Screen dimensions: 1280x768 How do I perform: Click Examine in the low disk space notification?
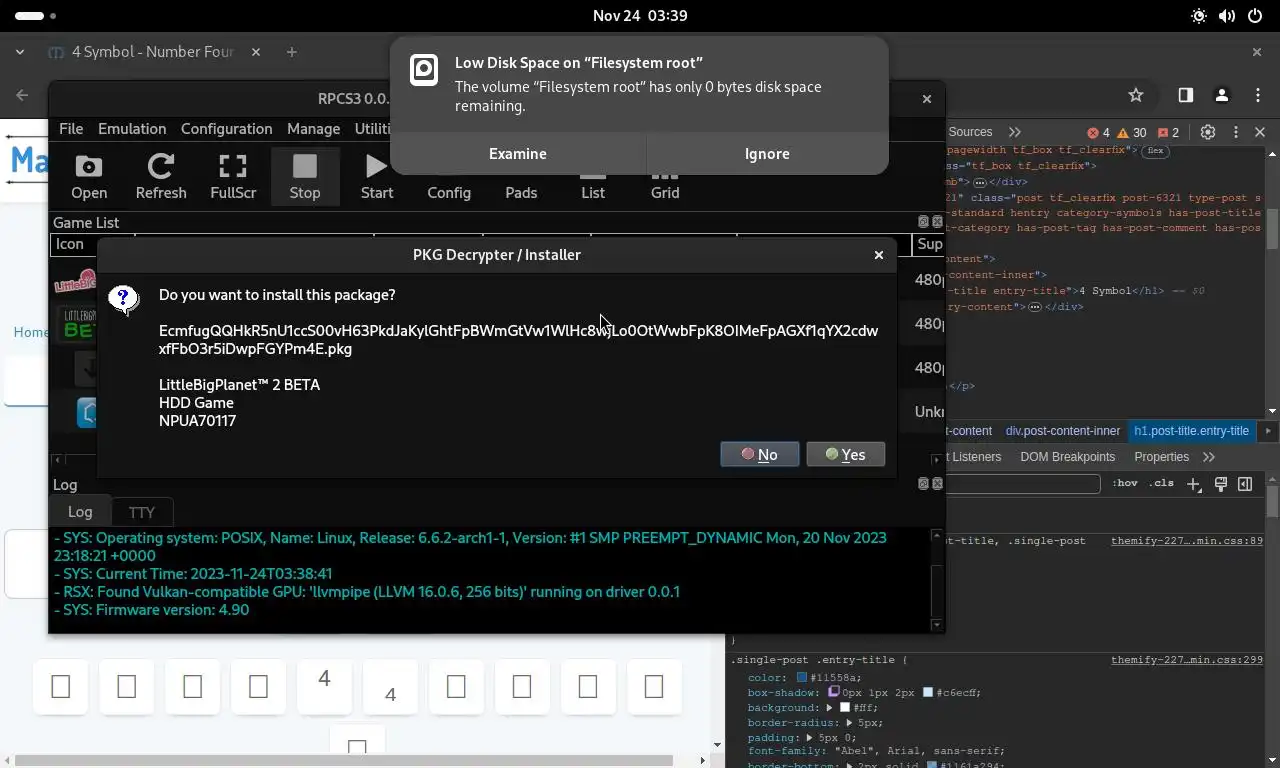pos(518,154)
